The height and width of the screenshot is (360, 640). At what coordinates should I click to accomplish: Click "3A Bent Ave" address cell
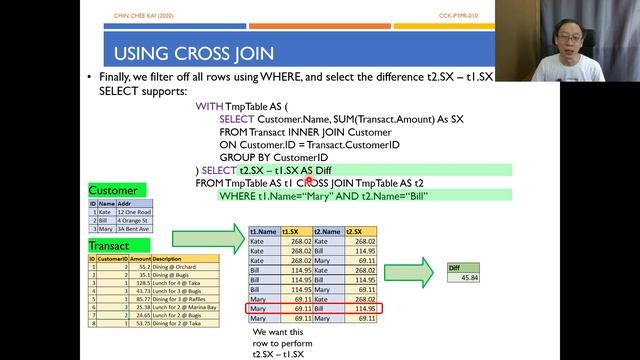134,229
